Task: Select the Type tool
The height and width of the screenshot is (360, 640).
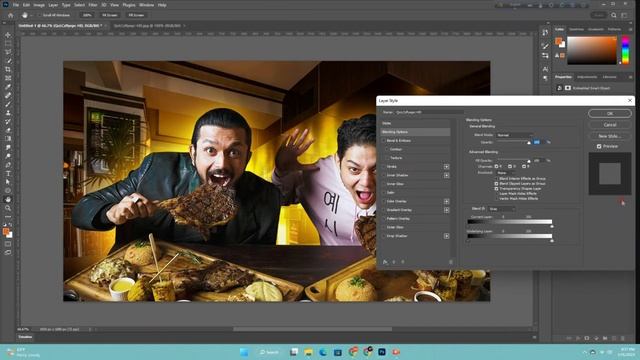Action: pos(8,173)
